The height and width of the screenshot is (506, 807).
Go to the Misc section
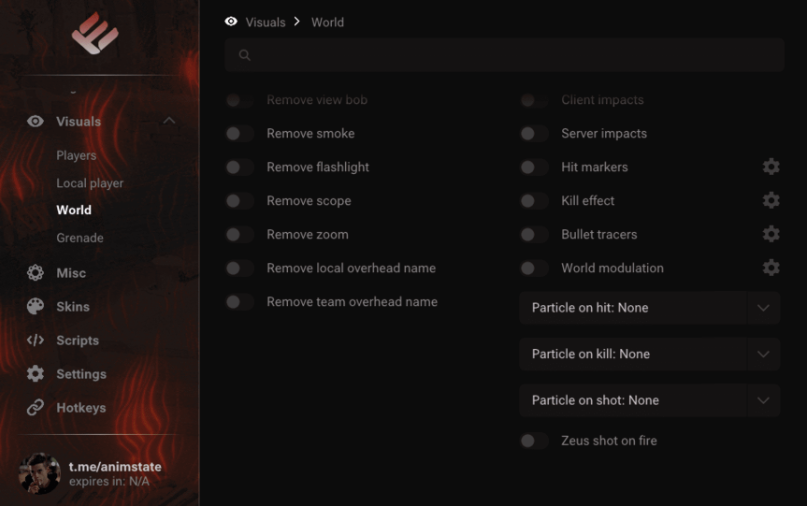click(x=71, y=273)
